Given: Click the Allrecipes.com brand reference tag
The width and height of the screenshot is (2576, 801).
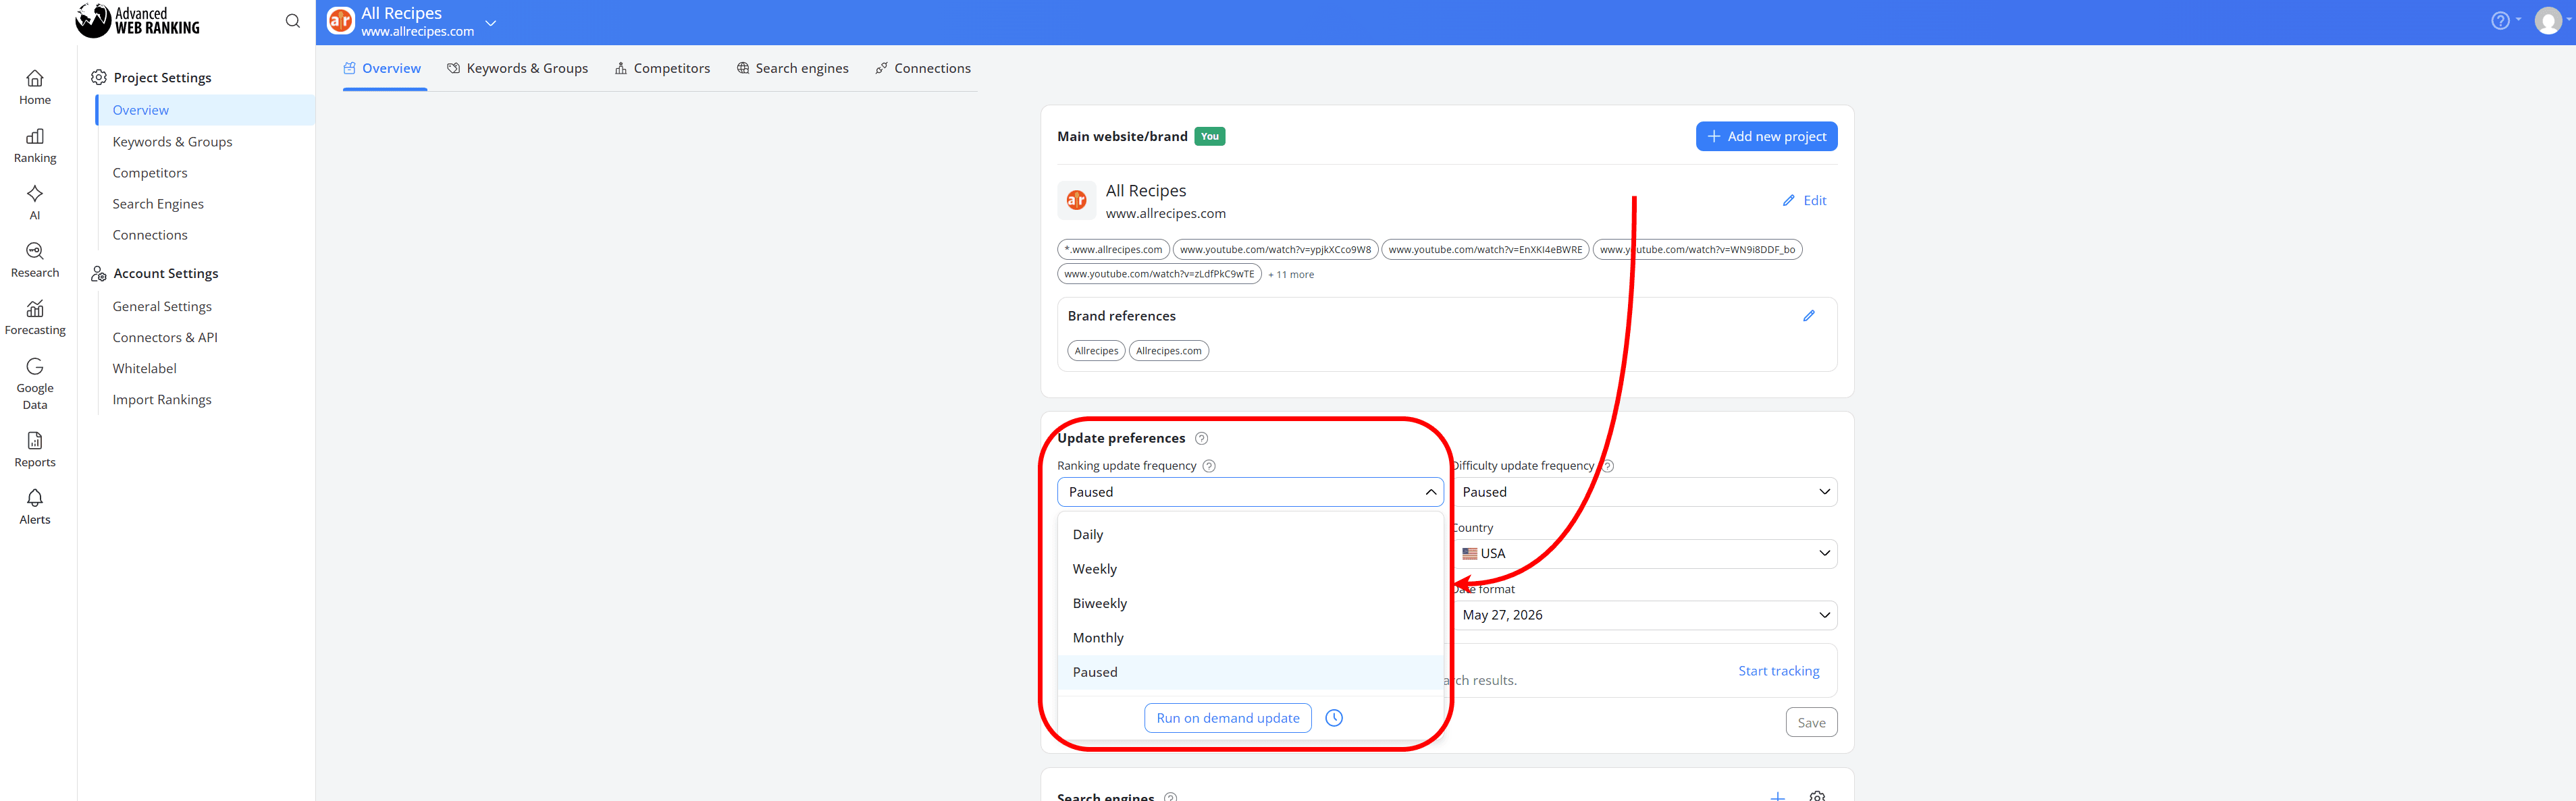Looking at the screenshot, I should click(1168, 351).
